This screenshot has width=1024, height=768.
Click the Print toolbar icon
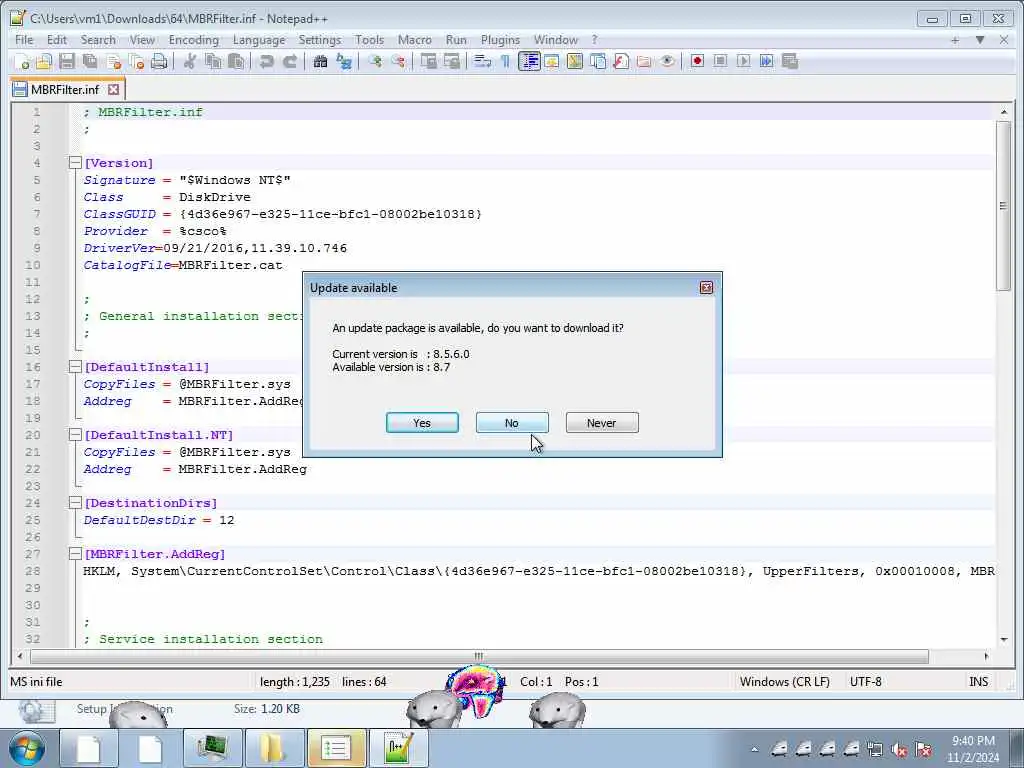[159, 61]
